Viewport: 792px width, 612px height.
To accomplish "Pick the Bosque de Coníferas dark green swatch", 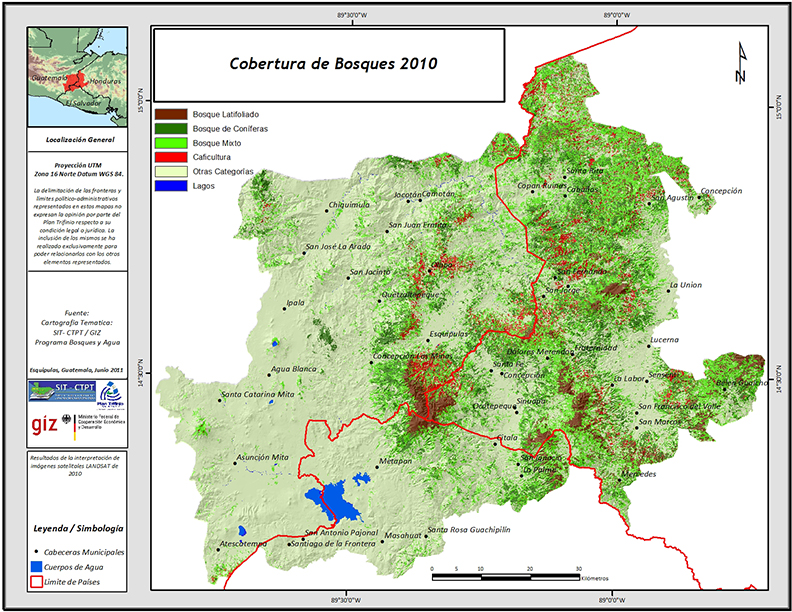I will (171, 129).
